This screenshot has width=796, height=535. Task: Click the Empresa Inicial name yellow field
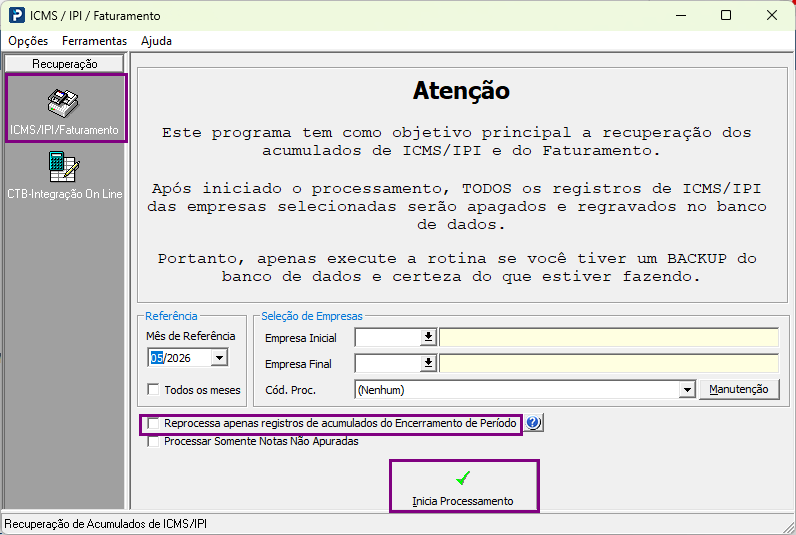point(609,337)
